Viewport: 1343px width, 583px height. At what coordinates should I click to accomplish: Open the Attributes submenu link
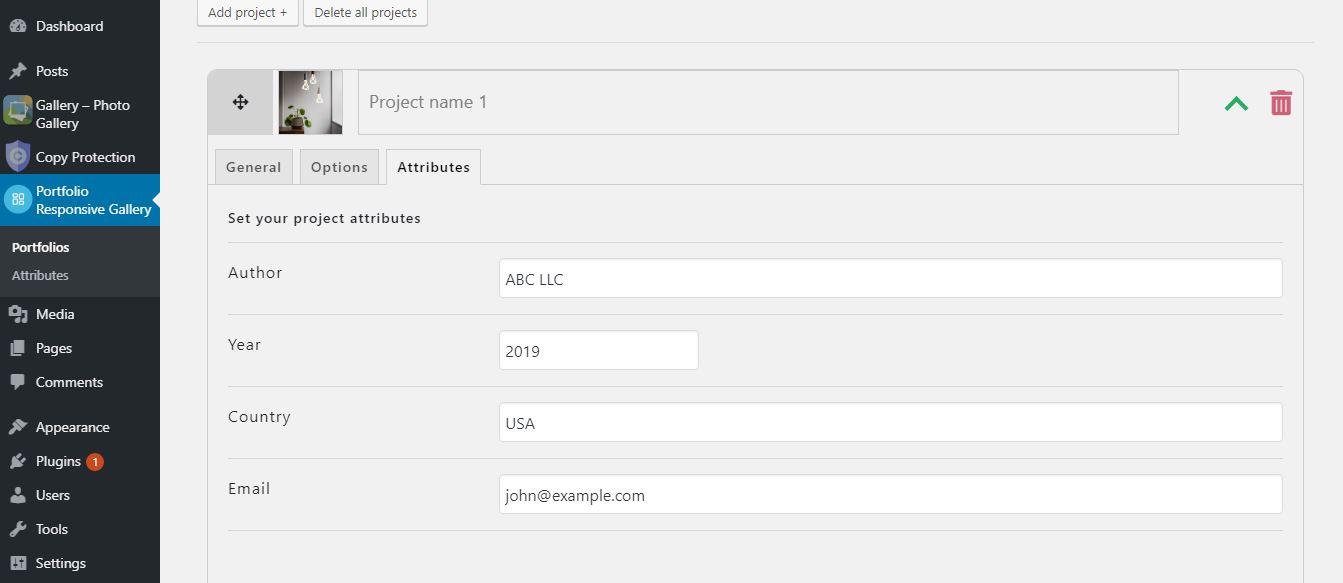(40, 275)
